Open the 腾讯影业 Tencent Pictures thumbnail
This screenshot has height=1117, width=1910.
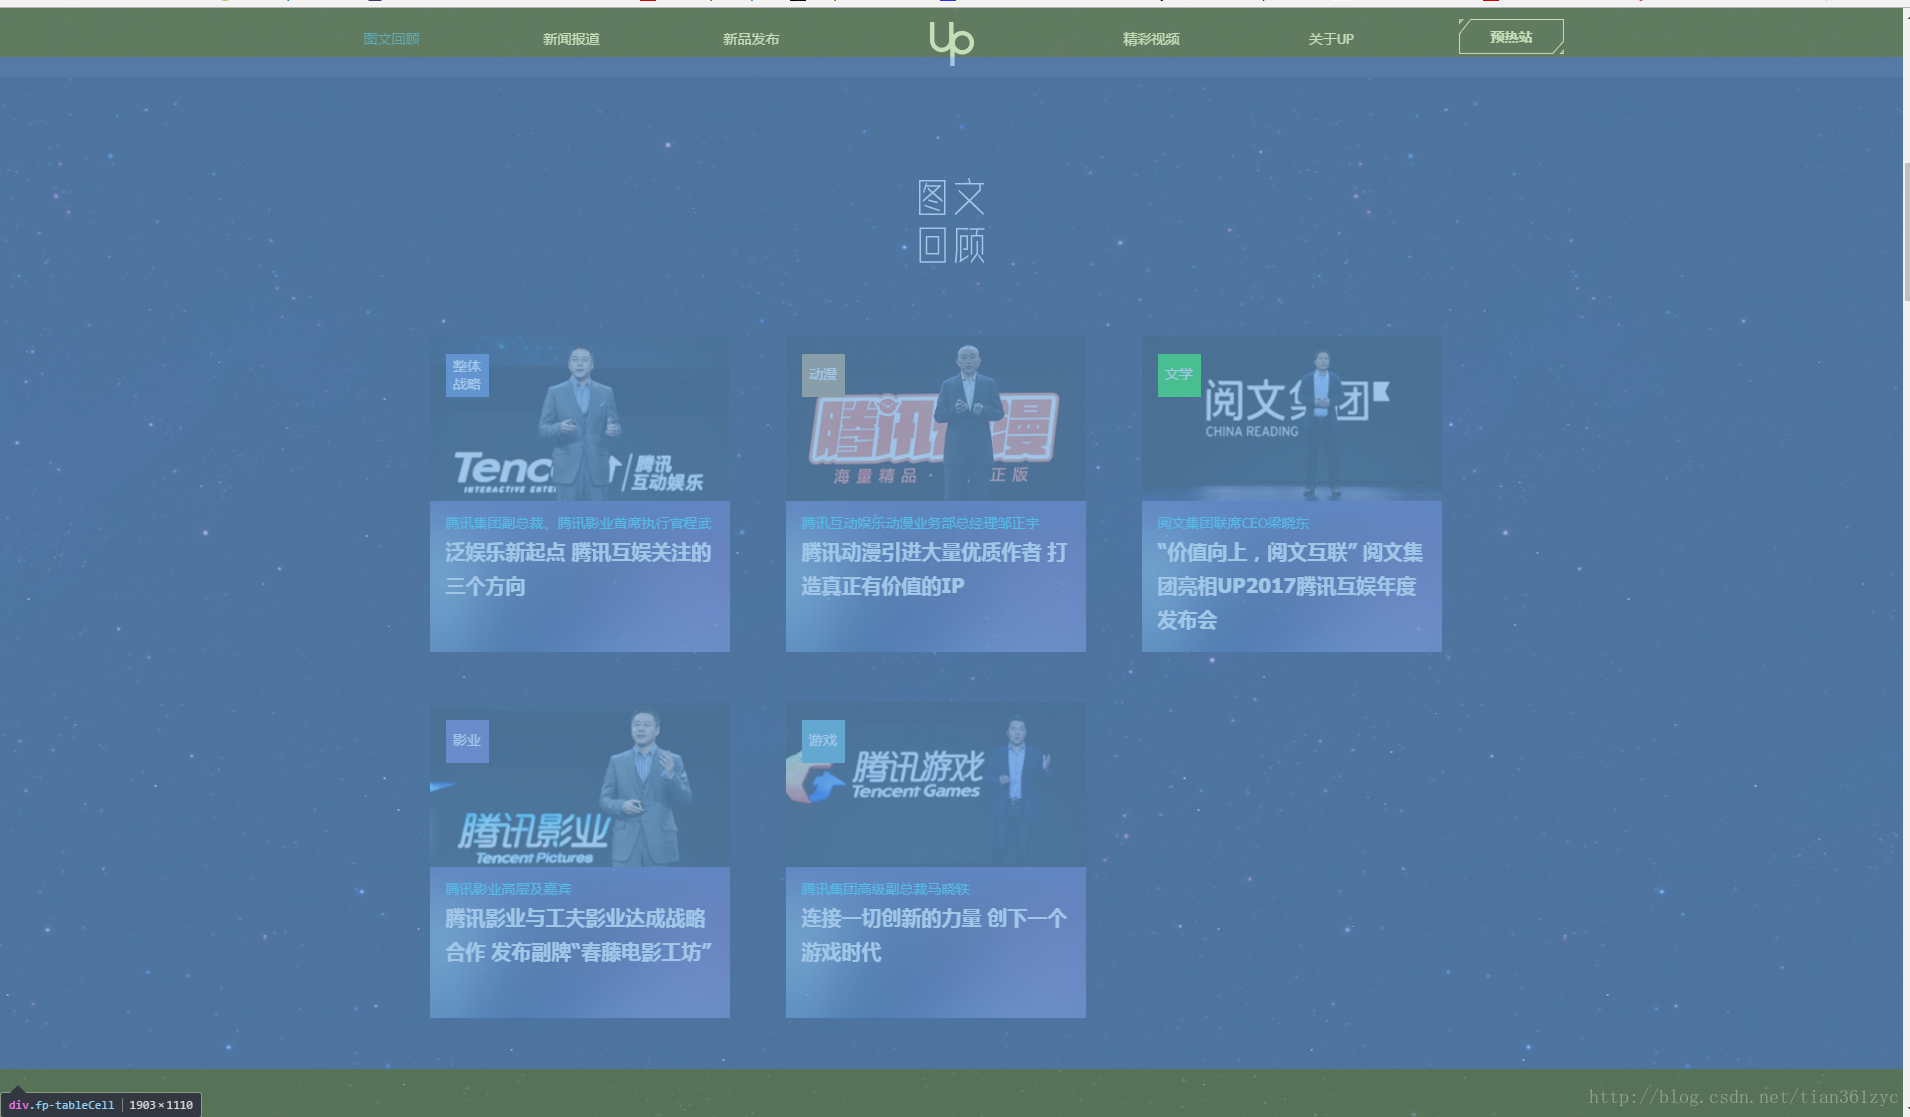tap(580, 784)
